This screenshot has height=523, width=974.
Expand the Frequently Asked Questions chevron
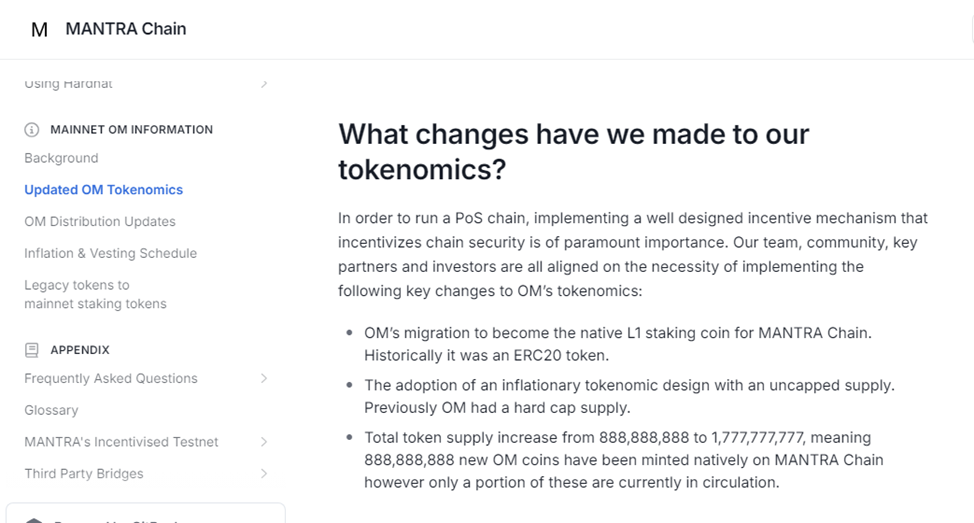tap(264, 378)
